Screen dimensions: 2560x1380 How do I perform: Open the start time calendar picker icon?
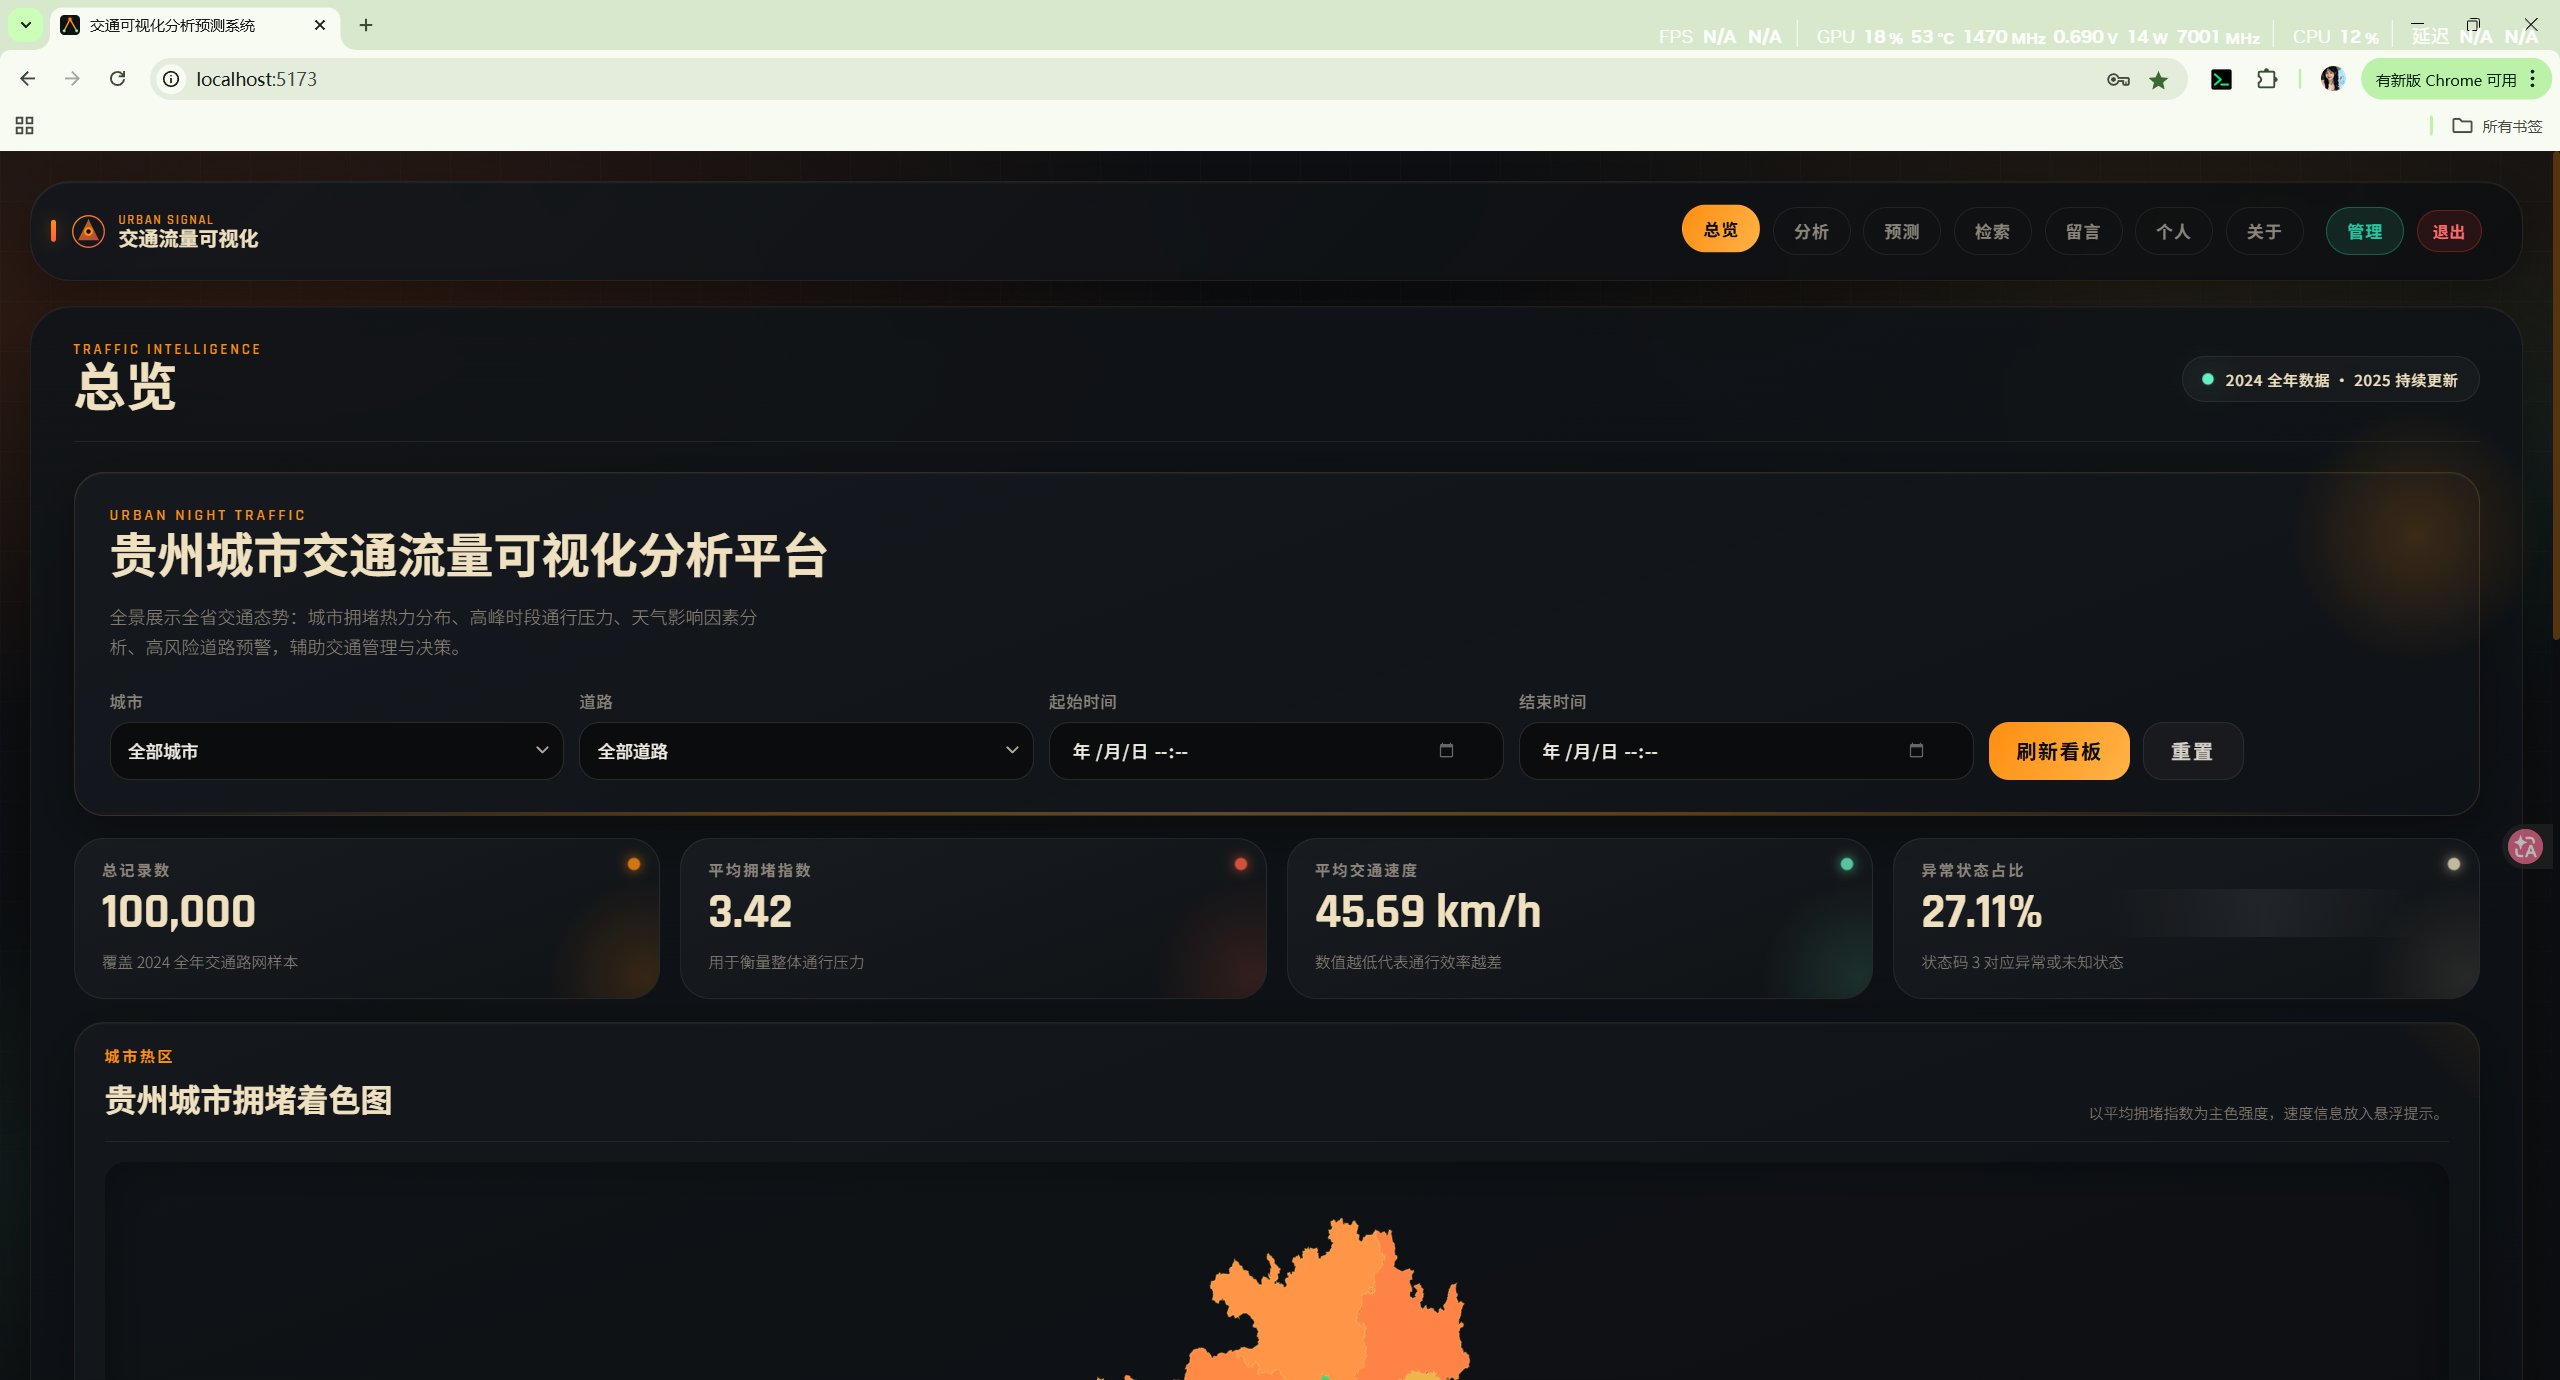tap(1445, 750)
